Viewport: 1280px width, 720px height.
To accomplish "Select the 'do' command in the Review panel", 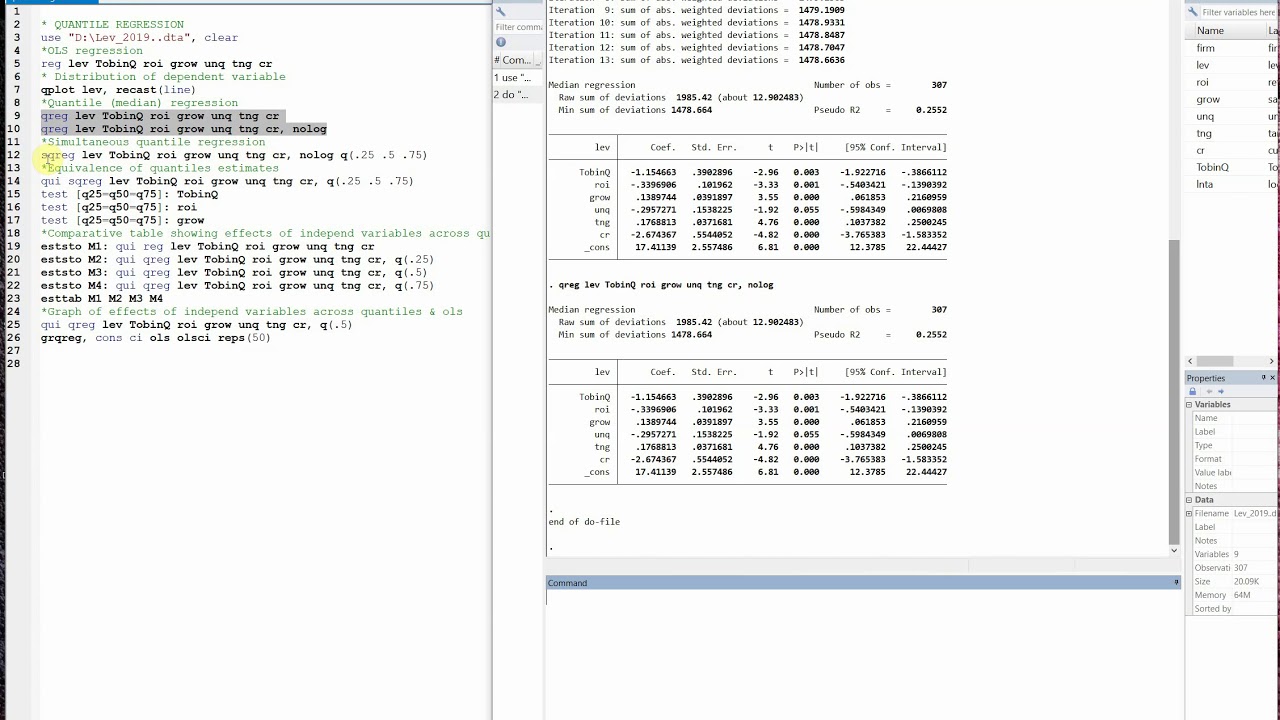I will (518, 95).
